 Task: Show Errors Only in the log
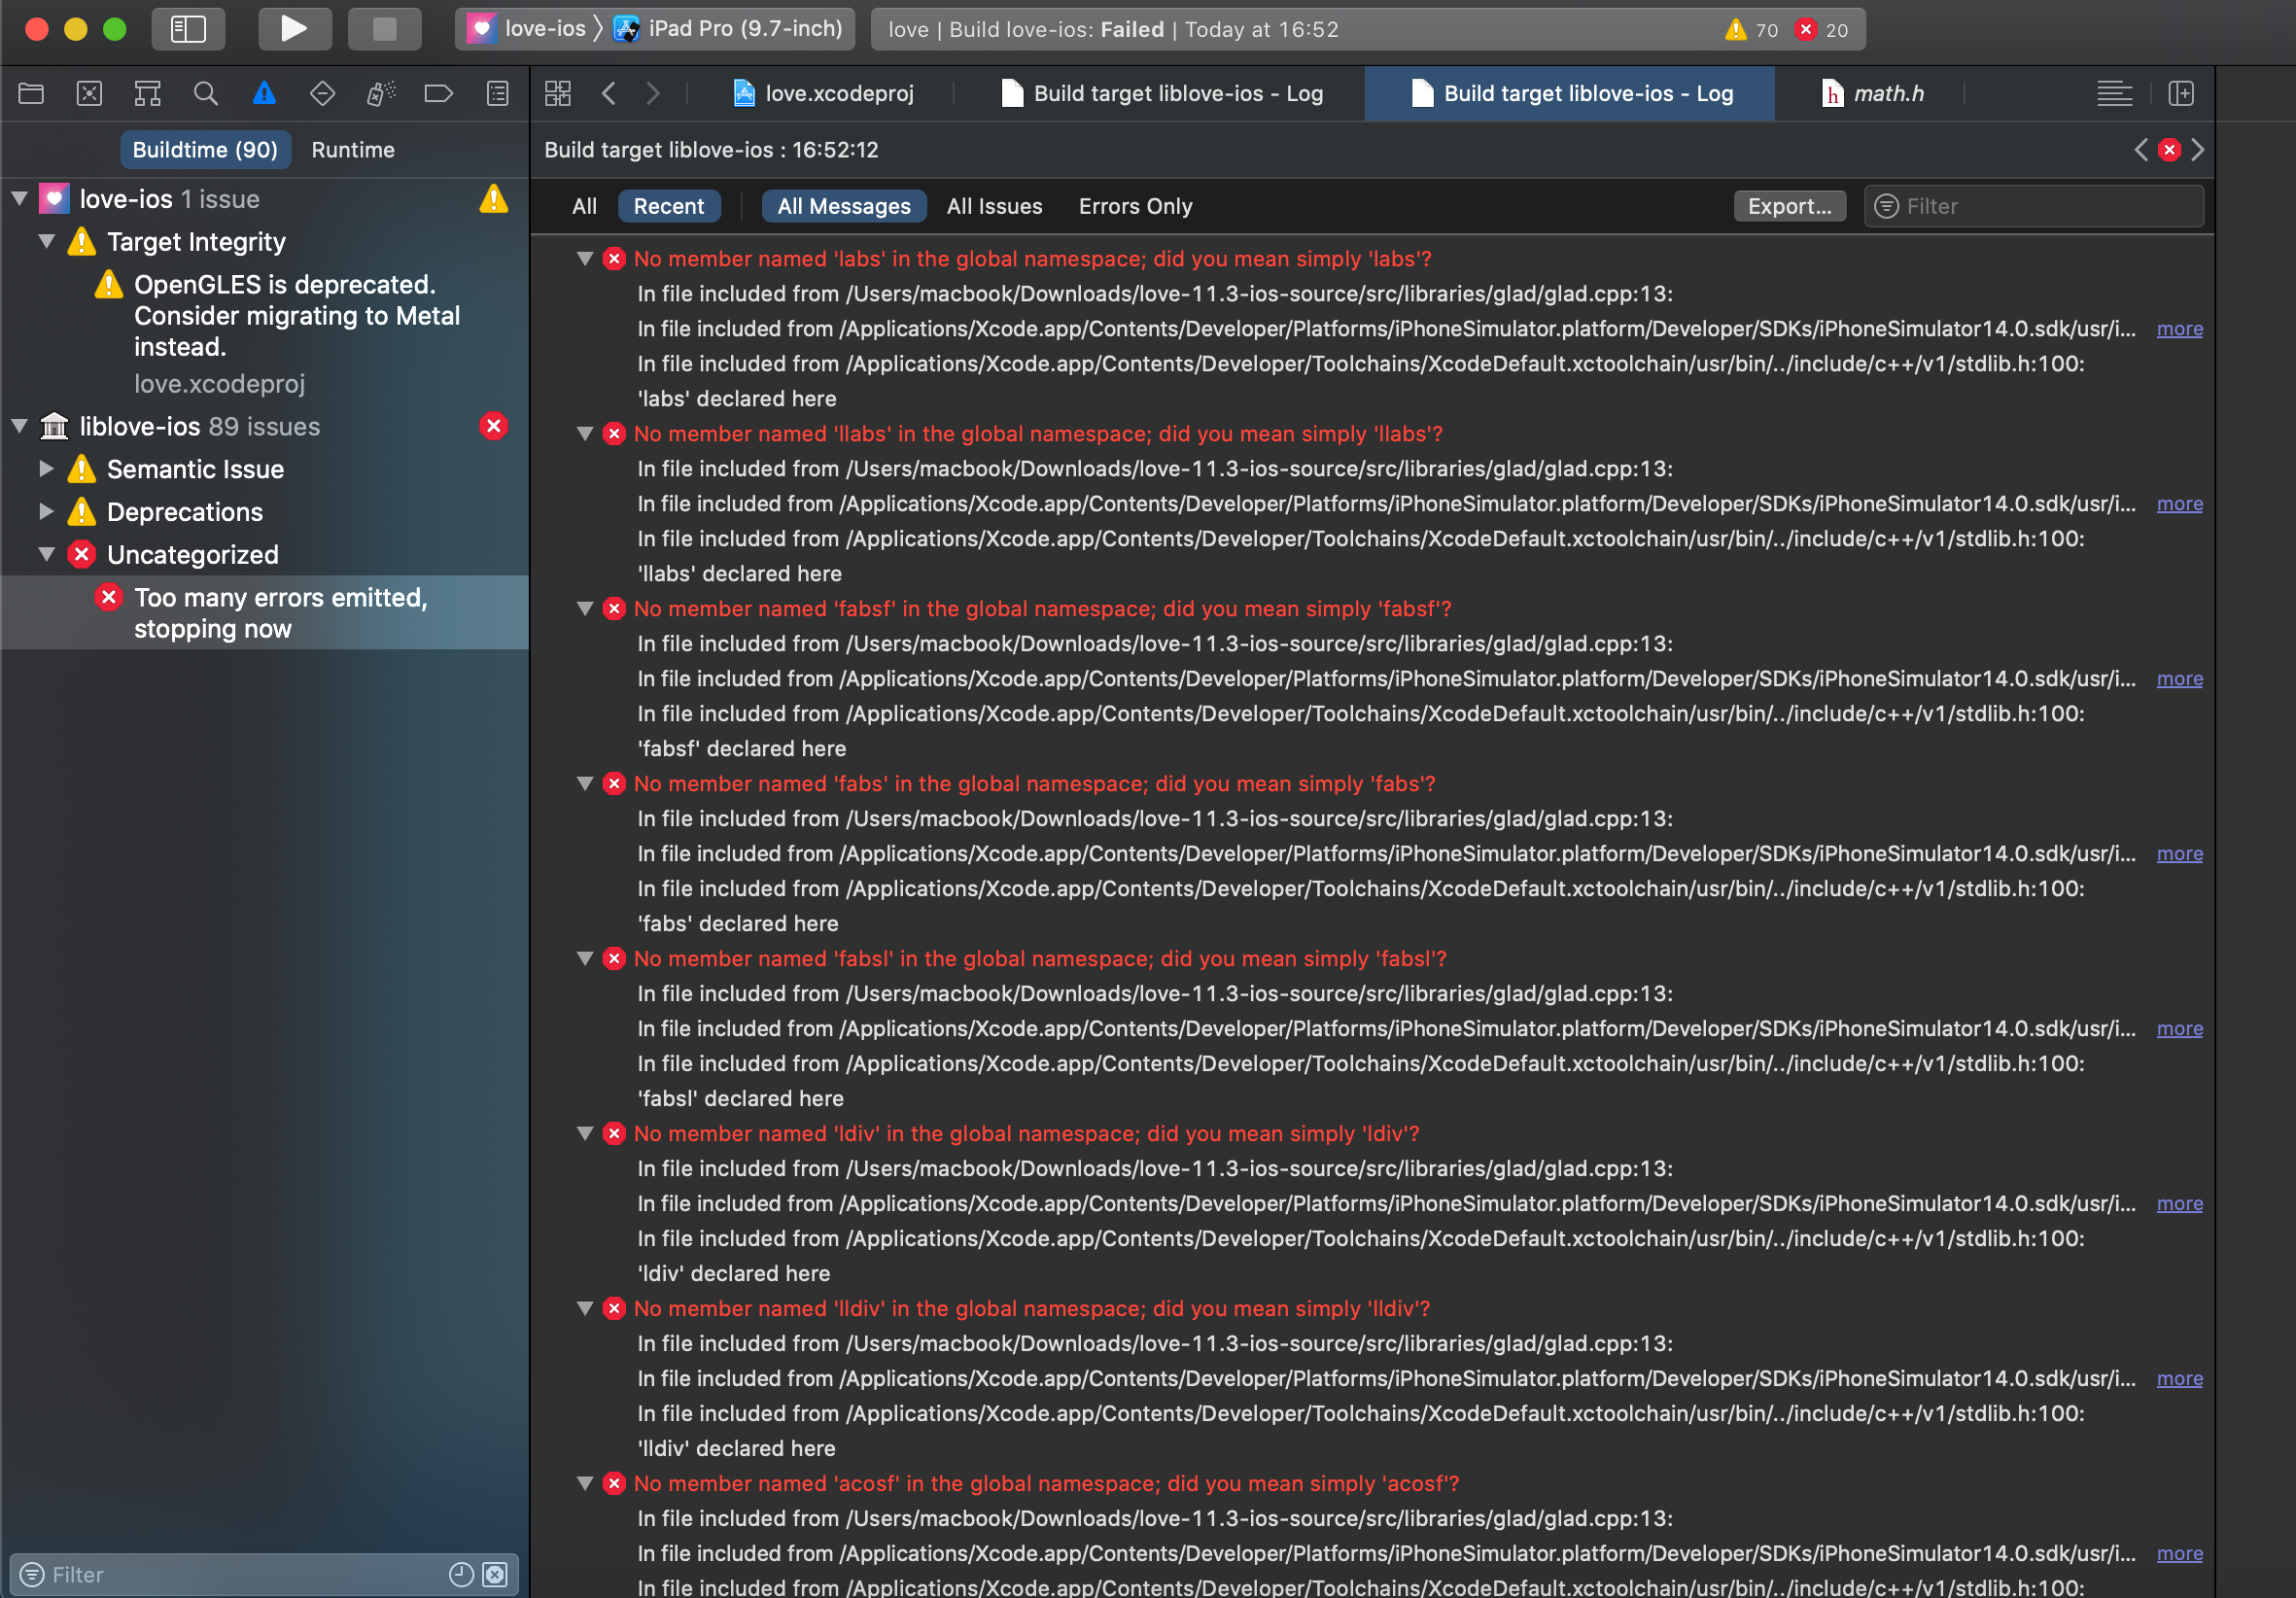1135,207
